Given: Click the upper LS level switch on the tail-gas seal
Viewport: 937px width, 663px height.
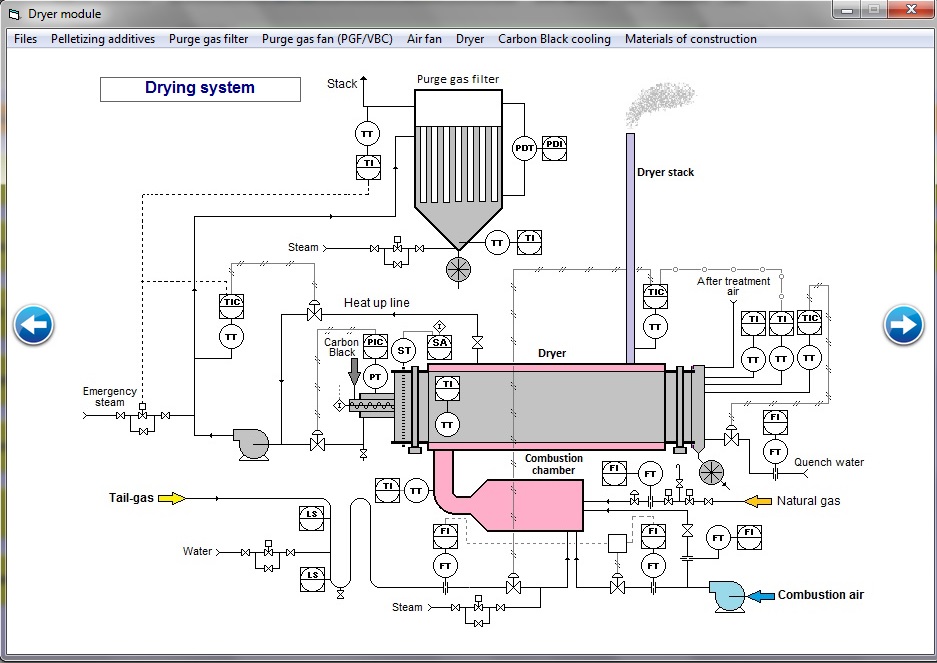Looking at the screenshot, I should [x=312, y=518].
